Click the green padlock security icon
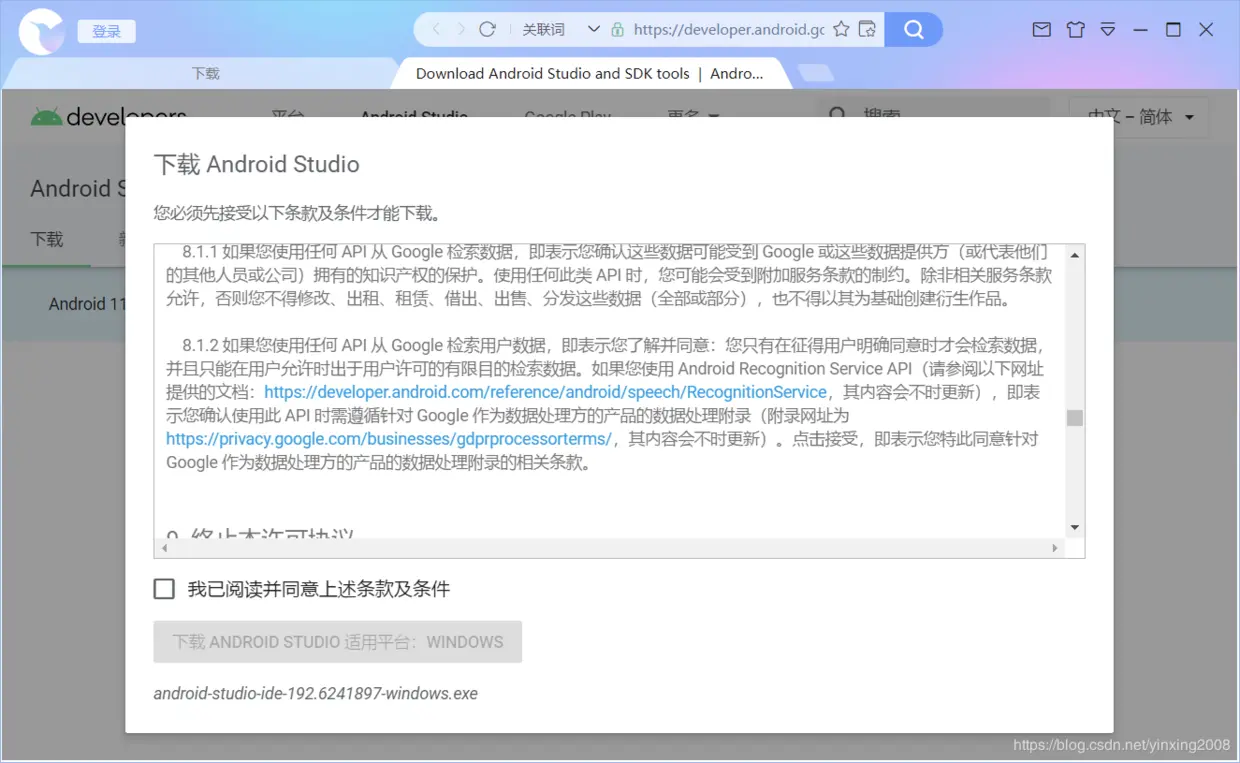The image size is (1240, 763). point(617,30)
